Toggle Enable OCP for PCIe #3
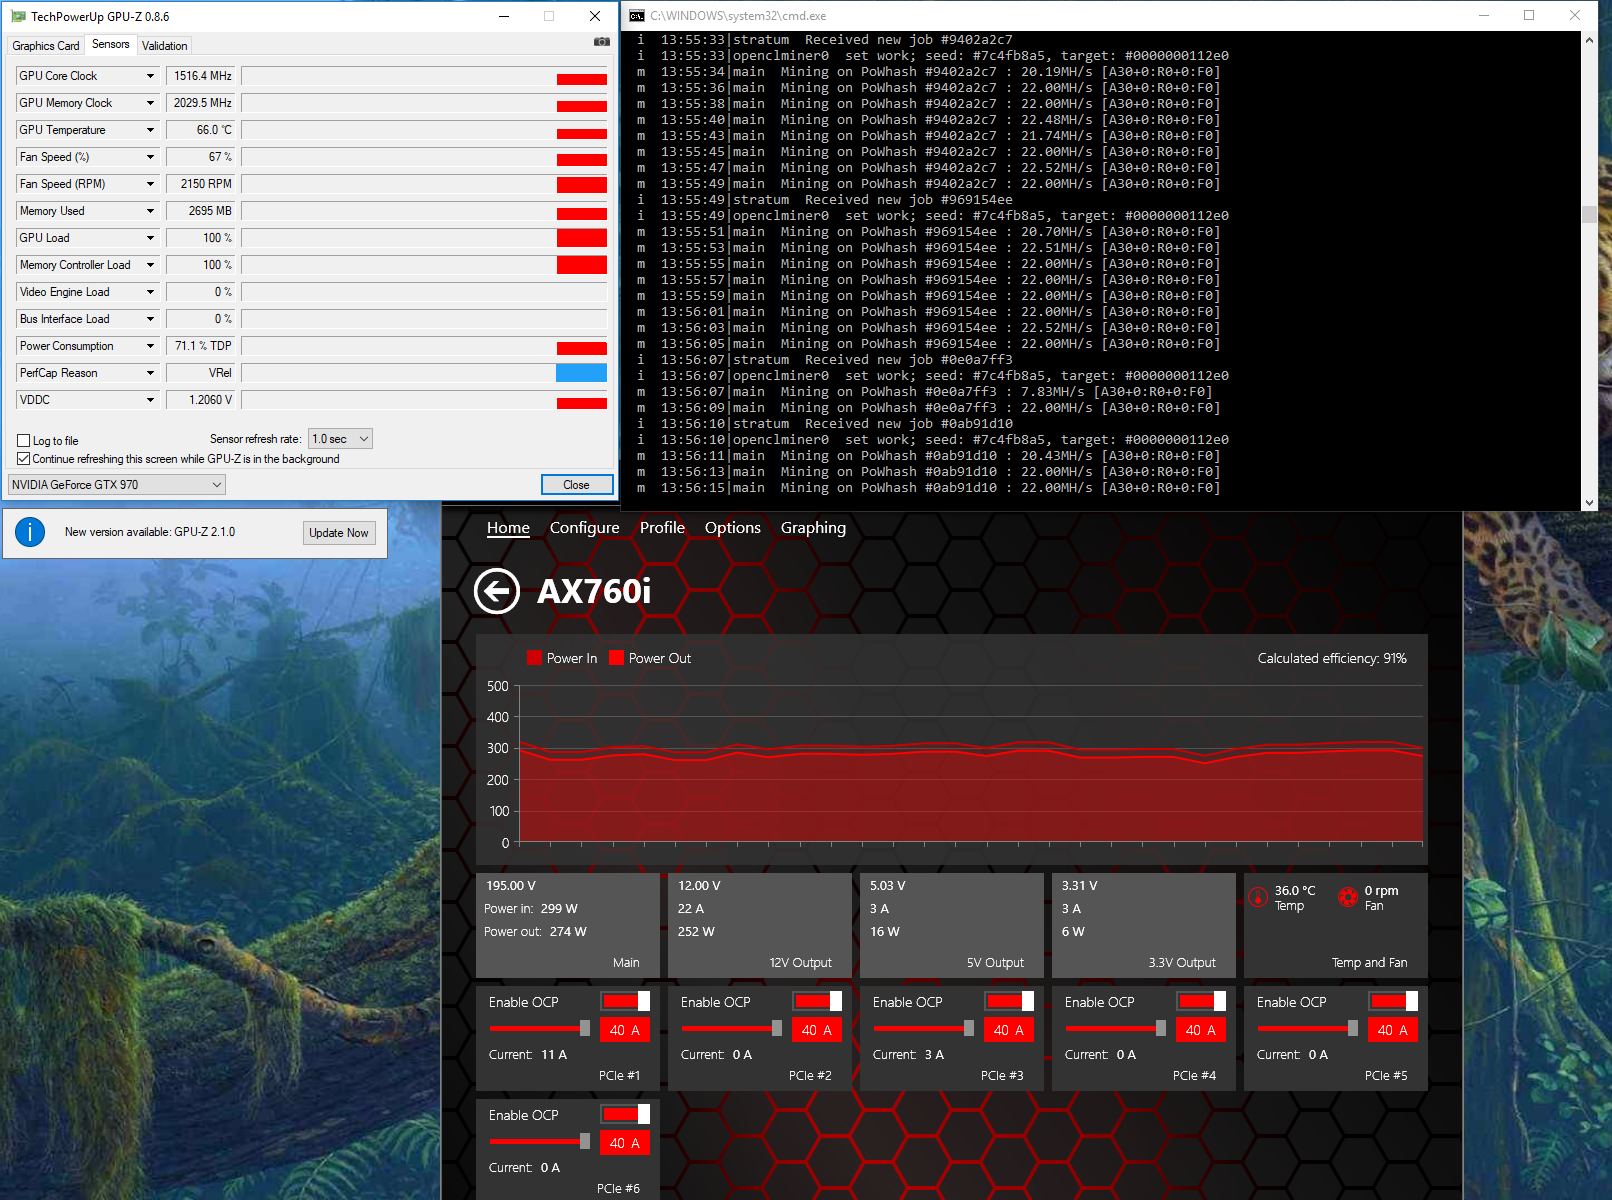1612x1200 pixels. click(x=1009, y=1001)
